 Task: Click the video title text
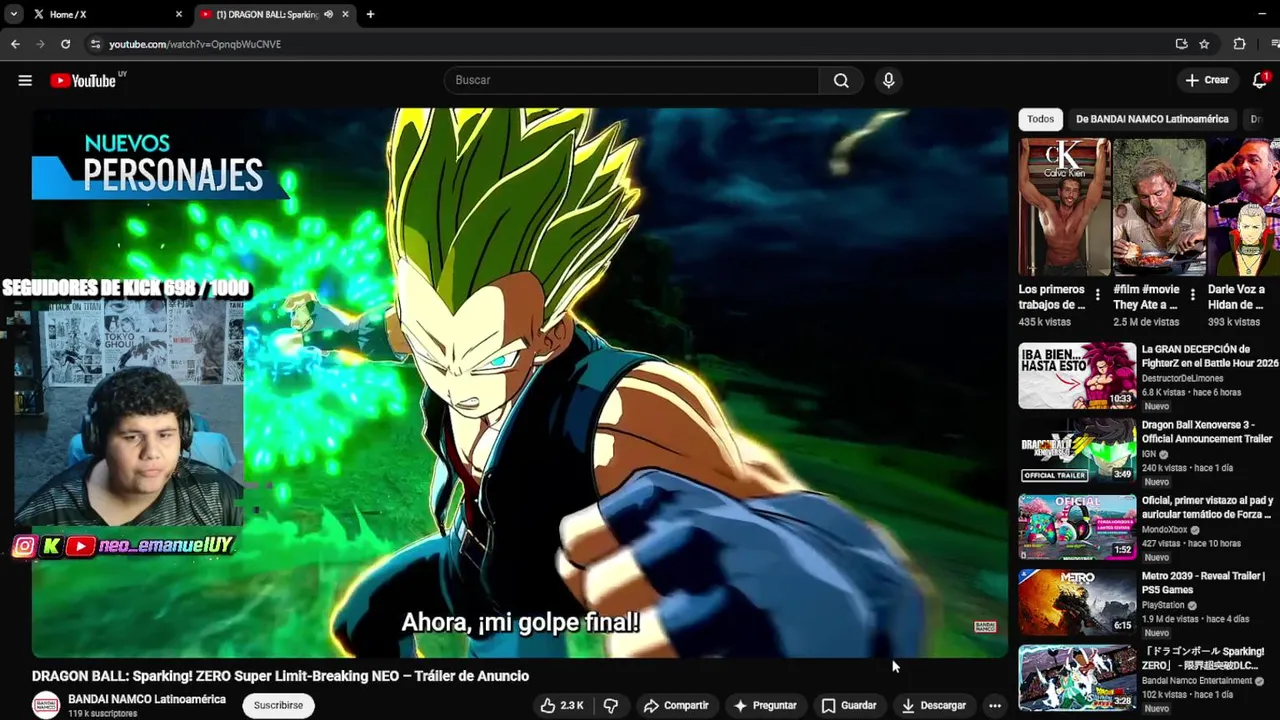coord(280,676)
